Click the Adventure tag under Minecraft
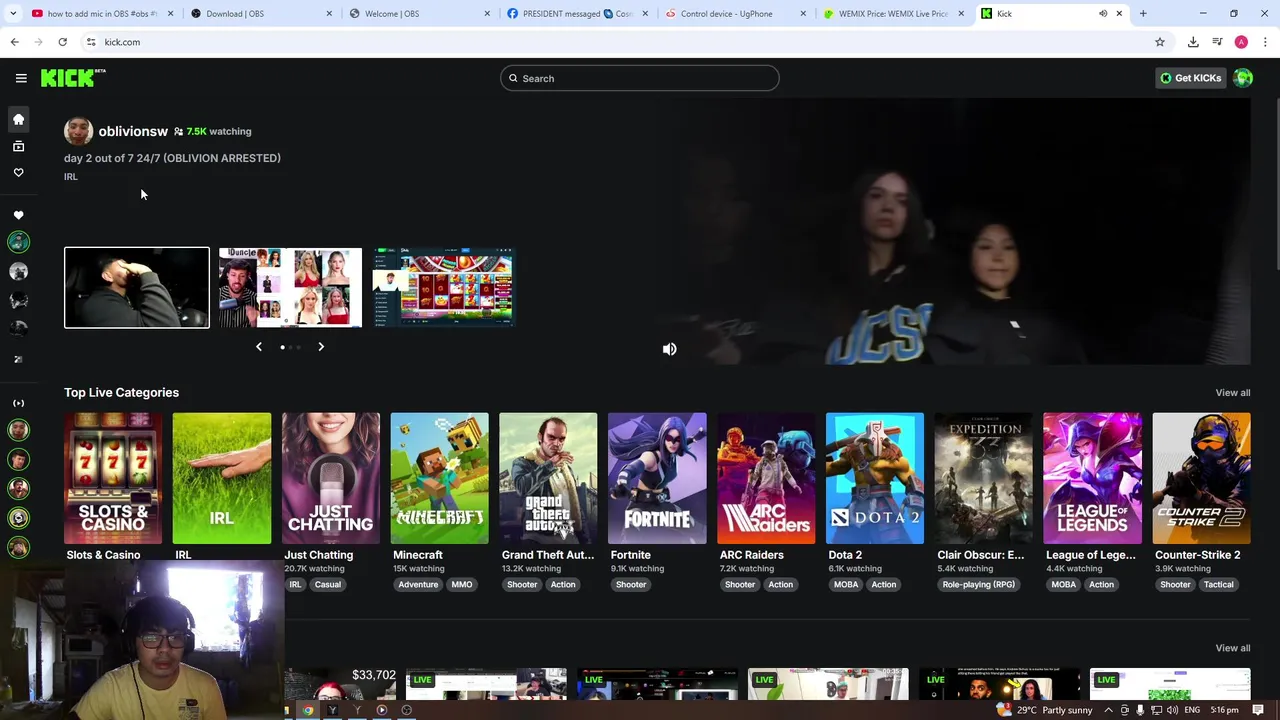This screenshot has height=720, width=1280. click(418, 584)
